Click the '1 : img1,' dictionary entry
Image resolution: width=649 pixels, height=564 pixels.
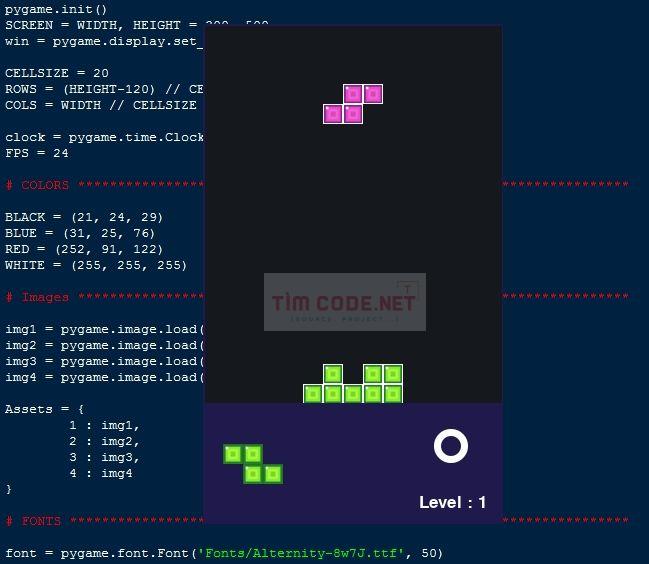coord(104,425)
